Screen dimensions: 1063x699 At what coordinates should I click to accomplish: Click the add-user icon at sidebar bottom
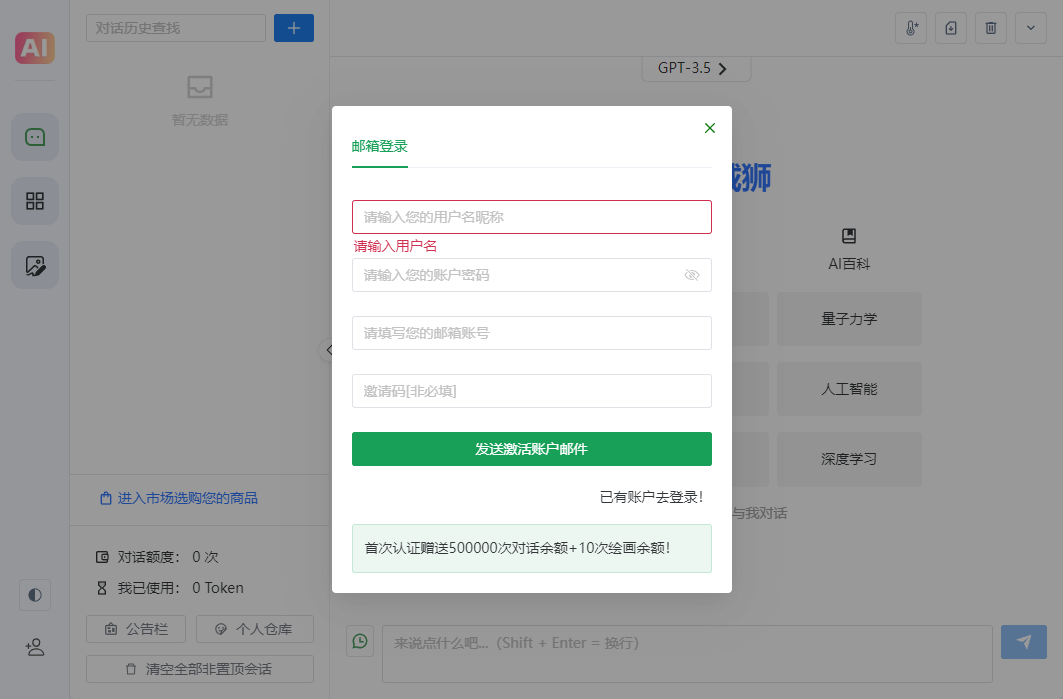(34, 647)
